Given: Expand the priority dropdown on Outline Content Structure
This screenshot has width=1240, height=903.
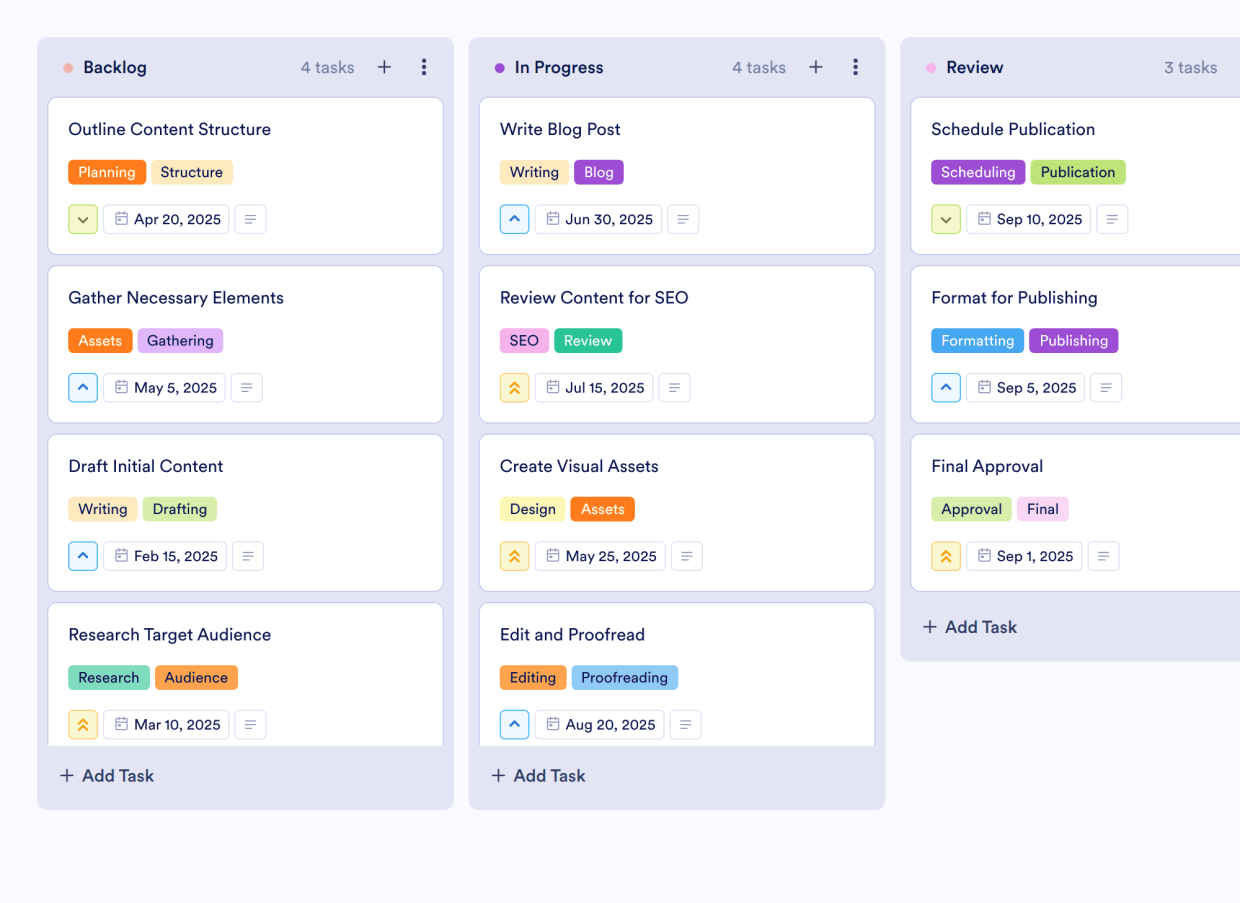Looking at the screenshot, I should [83, 218].
